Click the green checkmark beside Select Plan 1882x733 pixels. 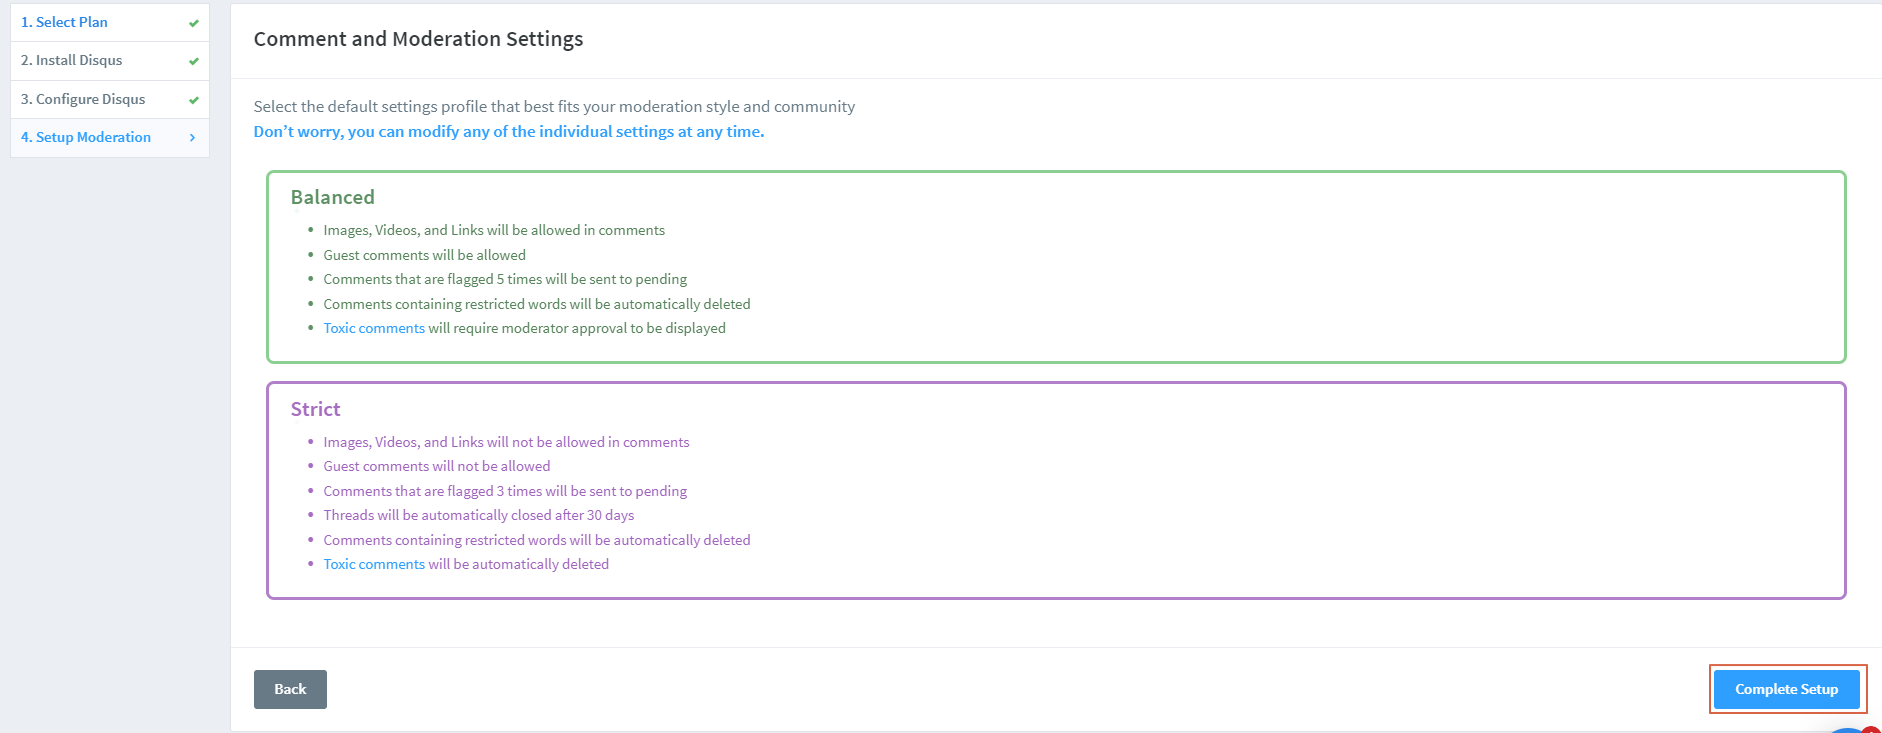pos(194,21)
